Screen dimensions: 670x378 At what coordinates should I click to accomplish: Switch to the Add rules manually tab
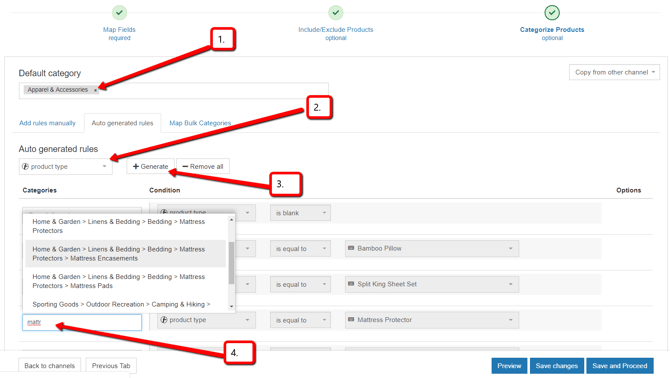pos(47,123)
